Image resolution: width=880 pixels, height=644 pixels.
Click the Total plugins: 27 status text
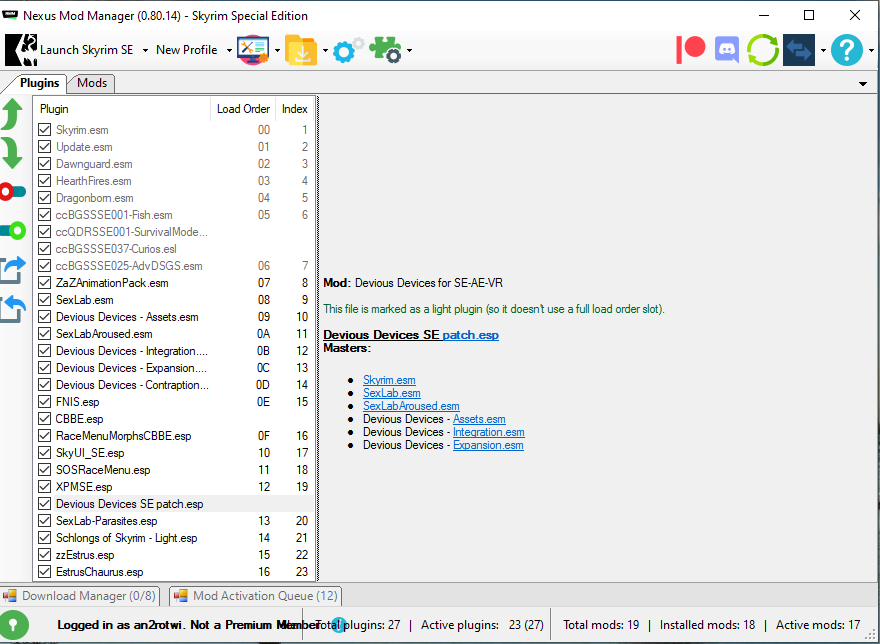358,625
